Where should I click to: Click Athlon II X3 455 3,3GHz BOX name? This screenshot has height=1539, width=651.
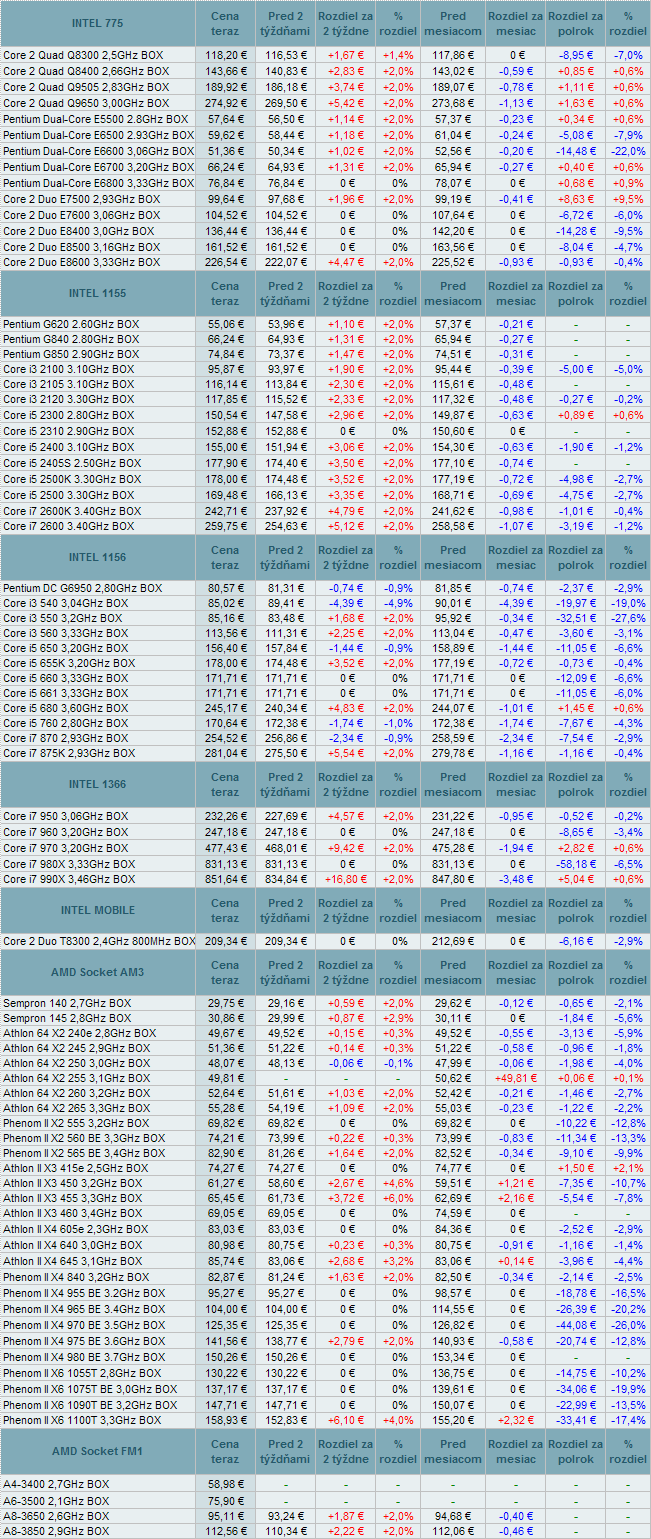point(74,1198)
